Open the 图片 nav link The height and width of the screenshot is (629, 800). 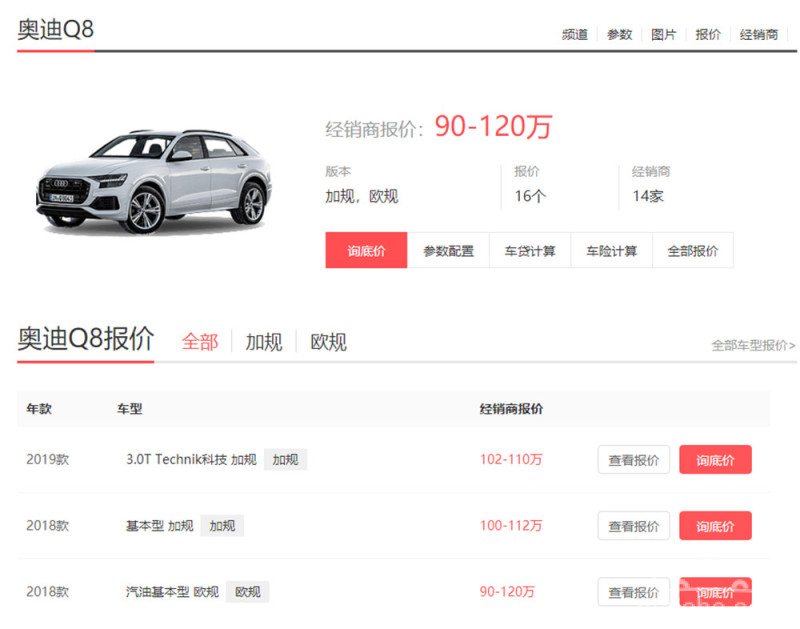663,35
